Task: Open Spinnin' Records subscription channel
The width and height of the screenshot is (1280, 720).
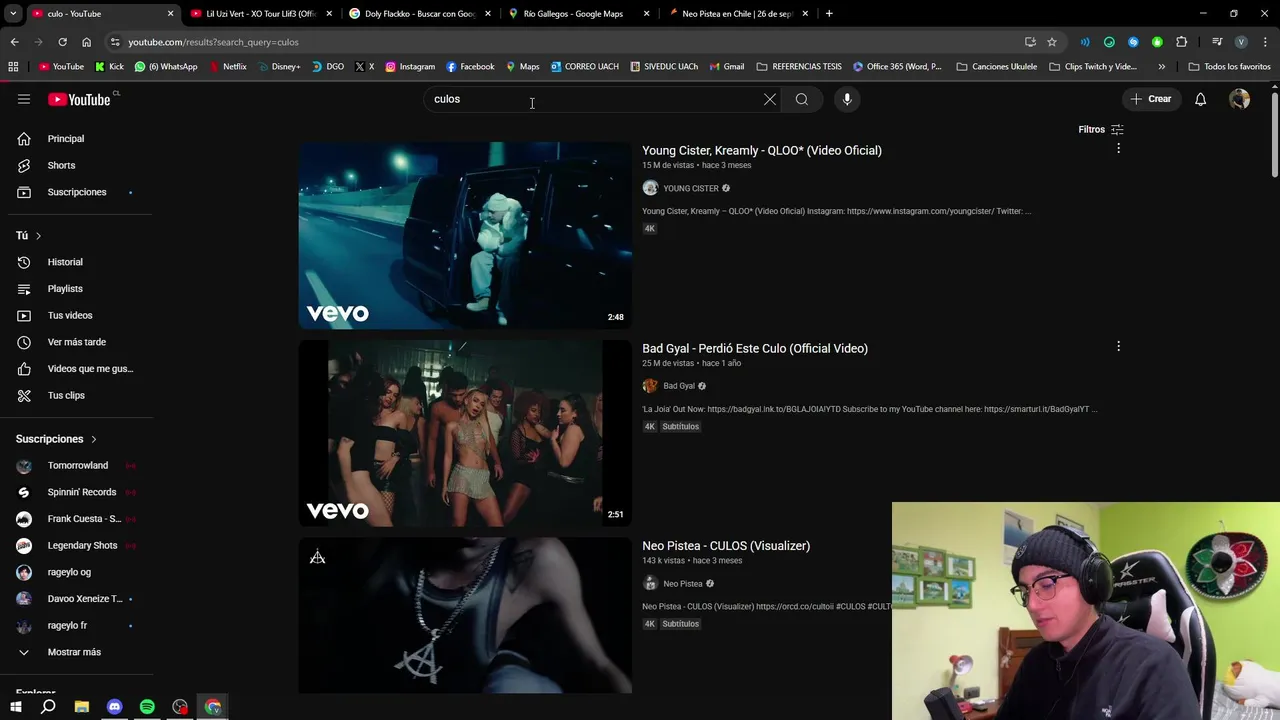Action: (x=80, y=492)
